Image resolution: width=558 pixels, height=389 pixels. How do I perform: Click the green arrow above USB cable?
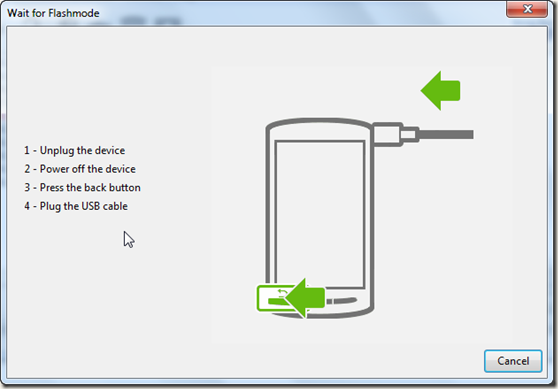pos(441,90)
